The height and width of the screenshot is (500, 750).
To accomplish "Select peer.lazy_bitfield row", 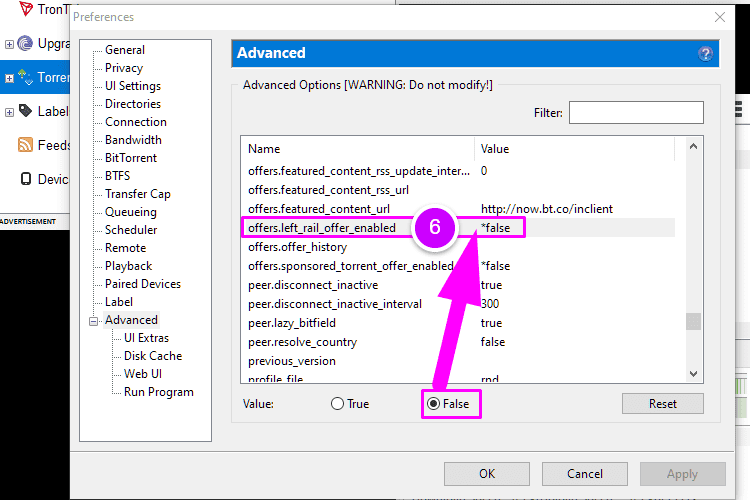I will (458, 323).
